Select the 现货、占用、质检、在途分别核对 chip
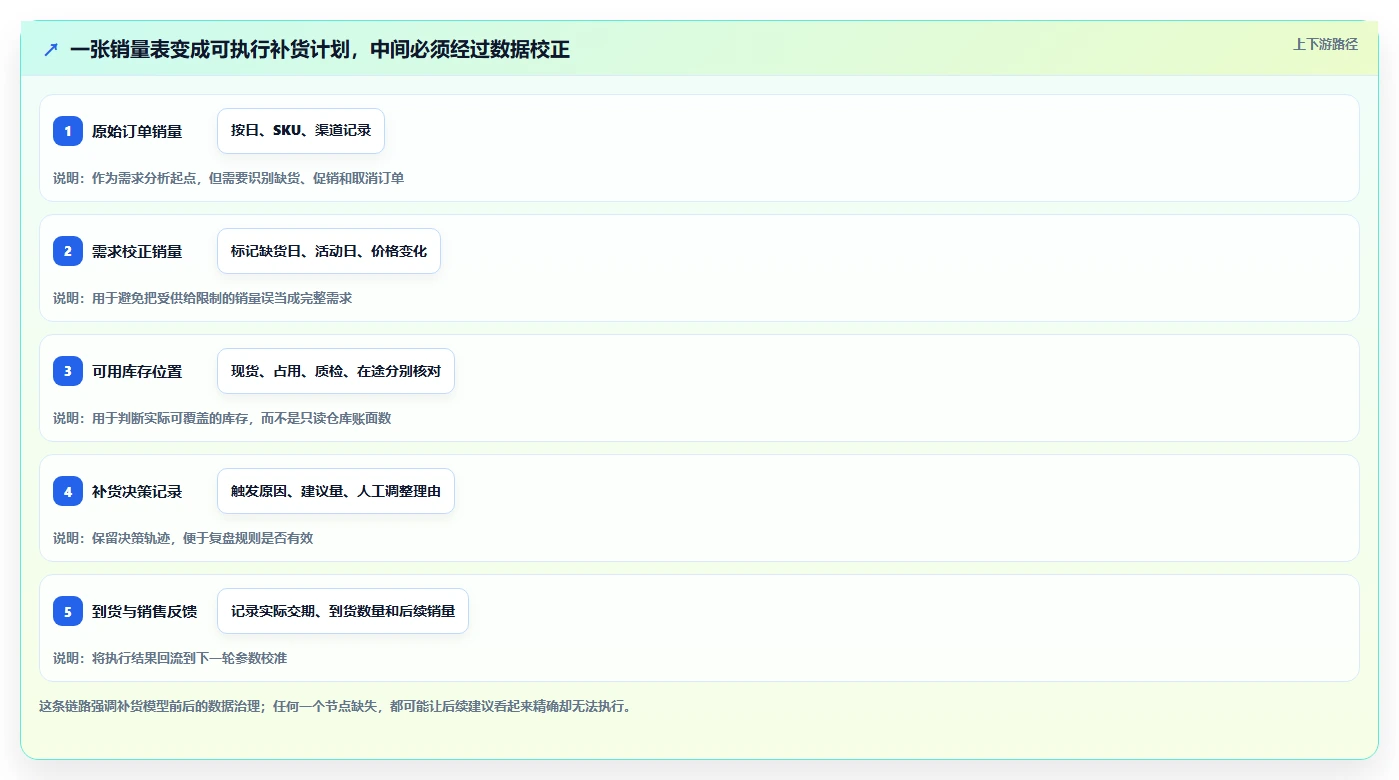This screenshot has height=780, width=1399. (336, 371)
